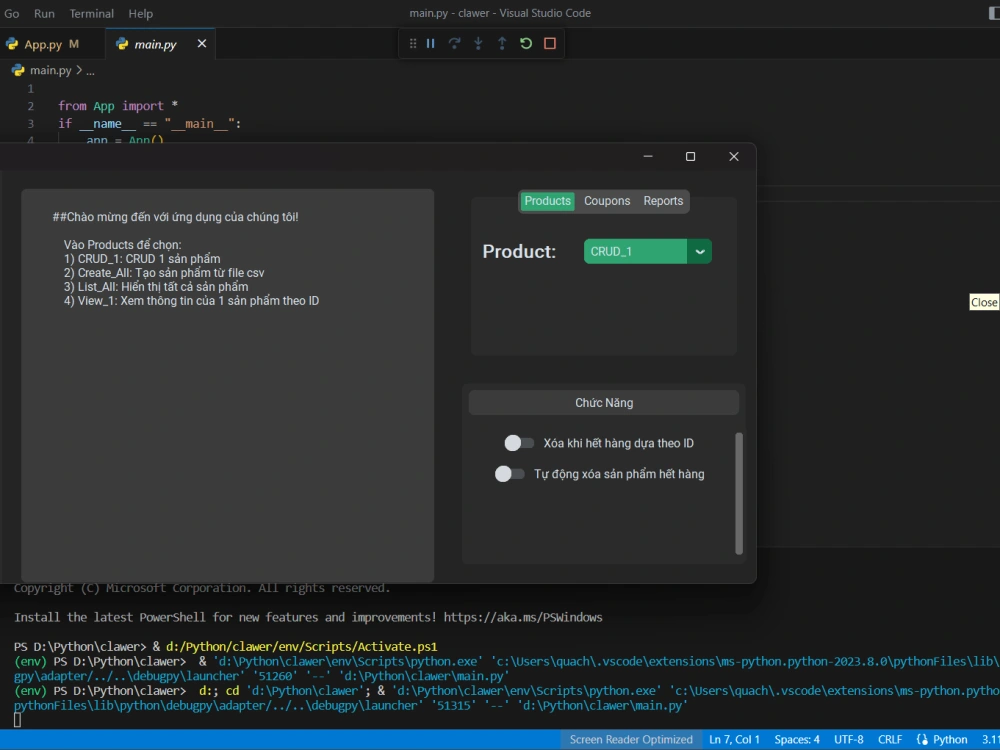Click the Python icon on App.py tab

click(12, 44)
